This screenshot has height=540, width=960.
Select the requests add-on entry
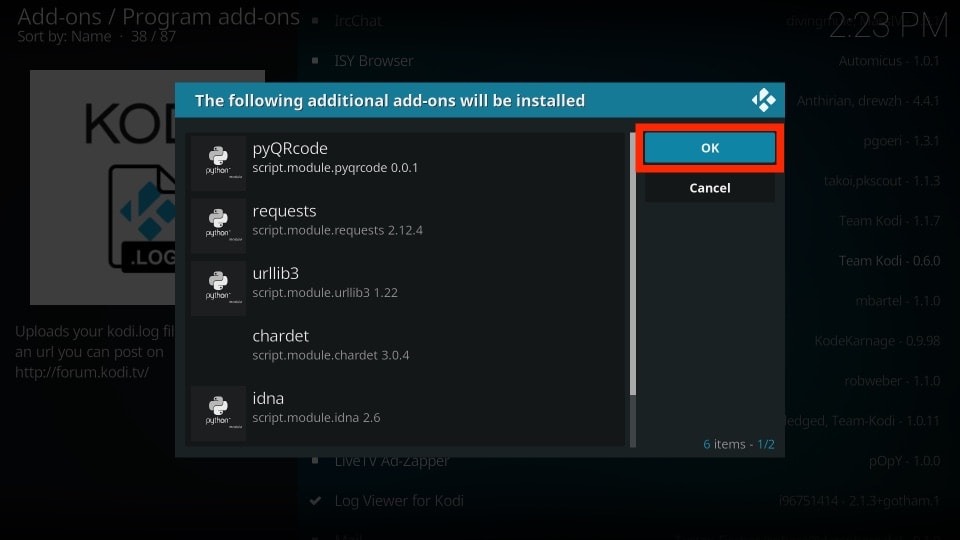407,225
